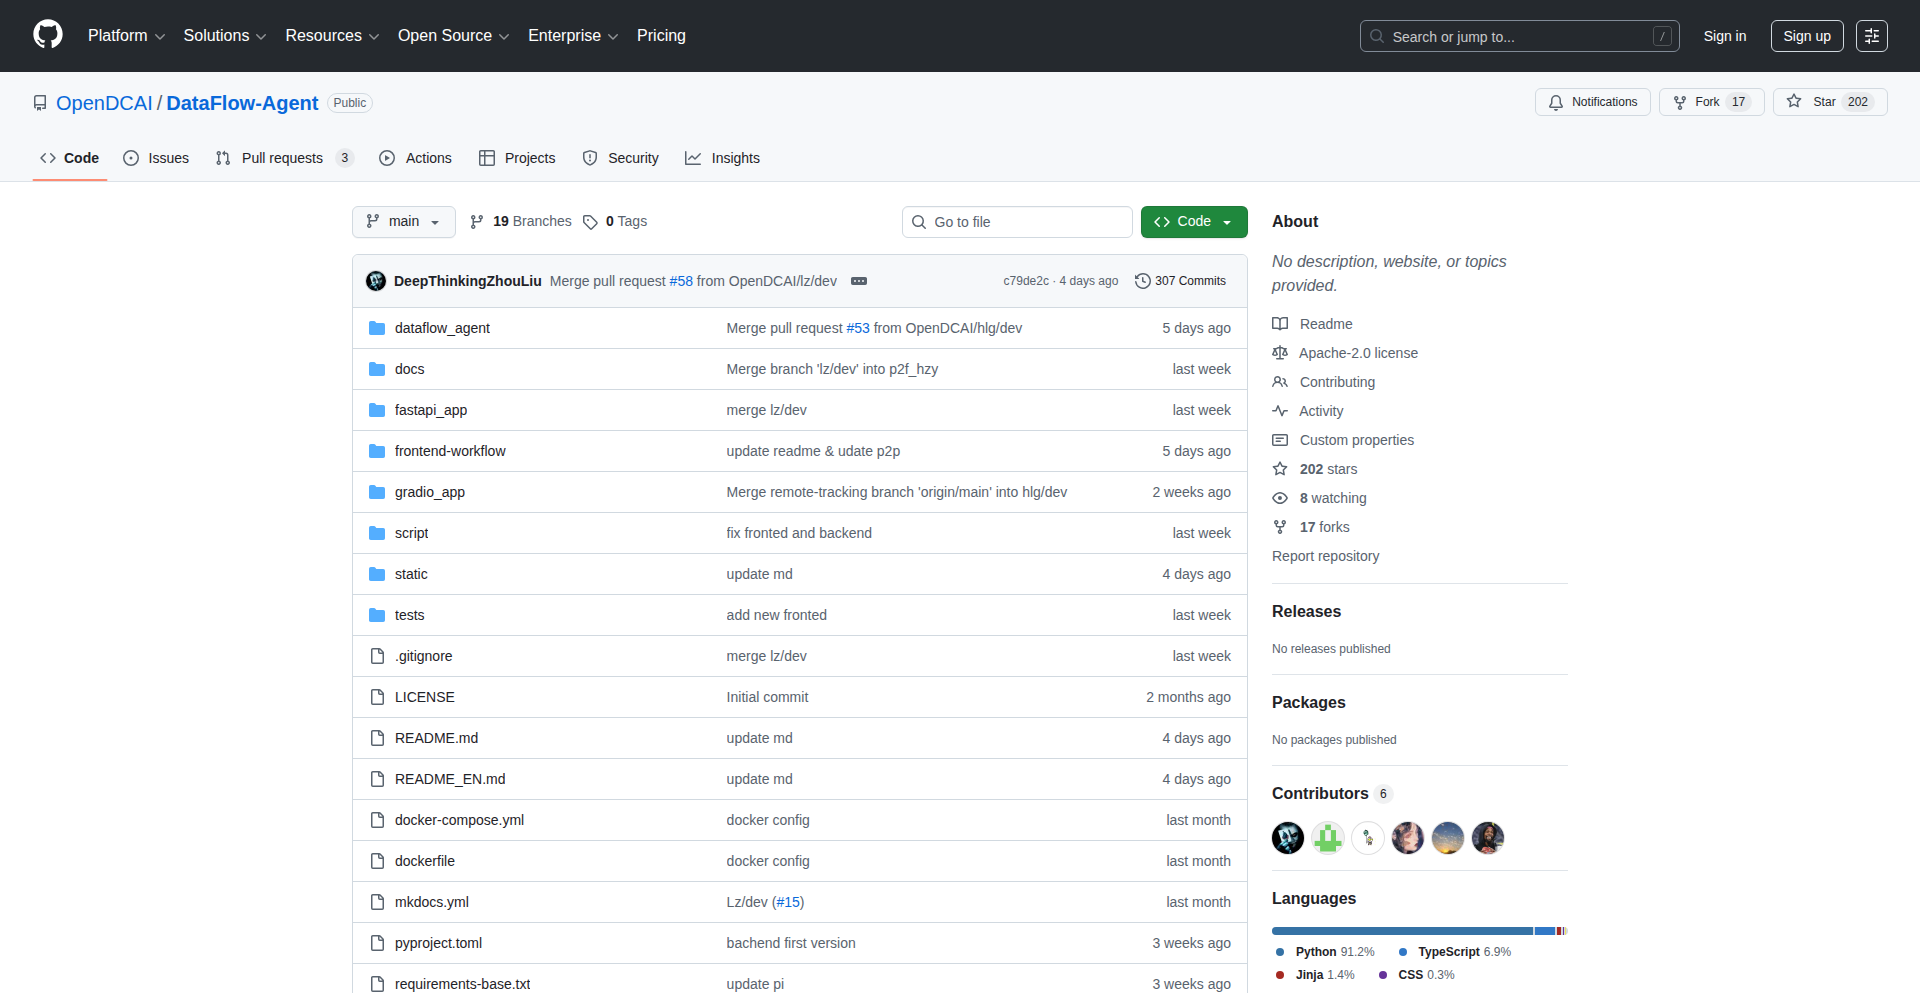Image resolution: width=1920 pixels, height=993 pixels.
Task: Open the README_EN.md file
Action: tap(450, 779)
